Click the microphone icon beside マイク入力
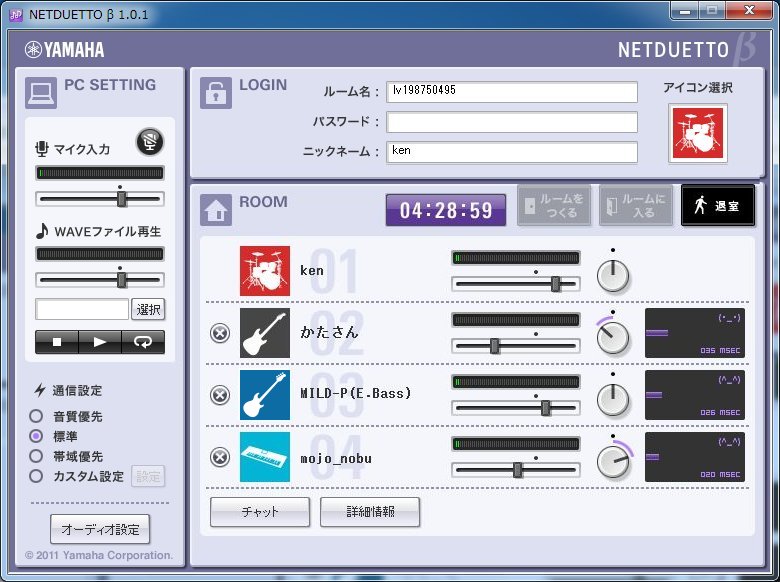 pyautogui.click(x=42, y=148)
